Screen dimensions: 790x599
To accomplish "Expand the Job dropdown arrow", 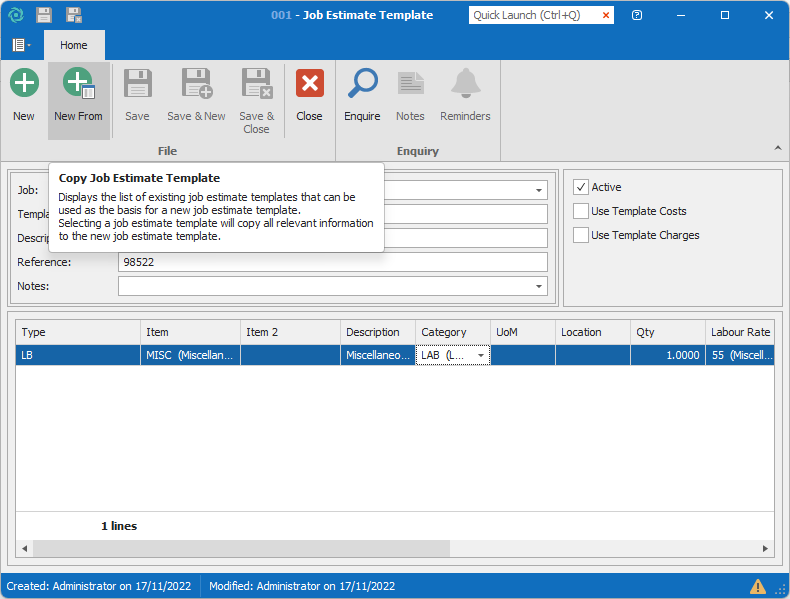I will pyautogui.click(x=539, y=190).
